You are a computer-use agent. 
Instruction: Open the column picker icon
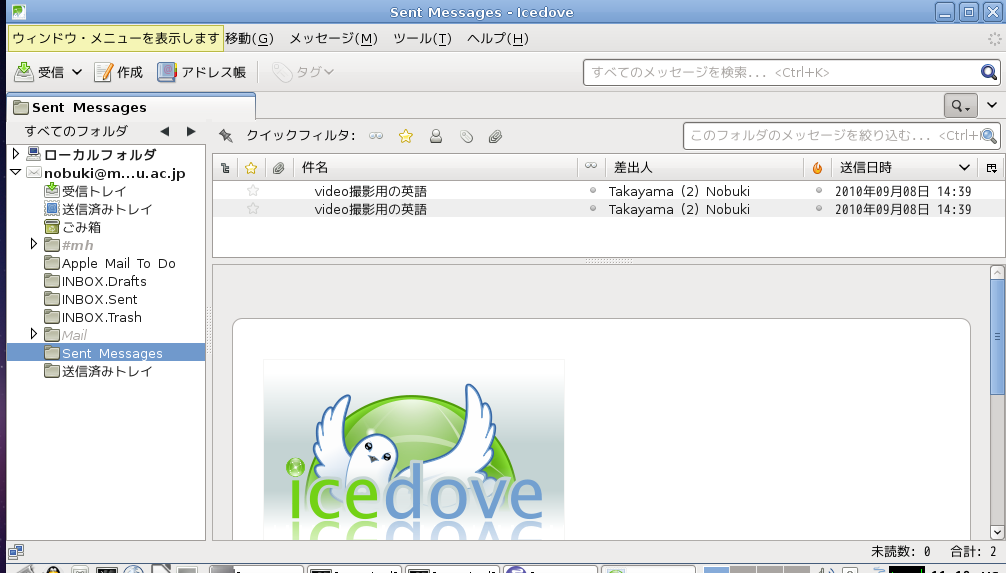(x=992, y=168)
